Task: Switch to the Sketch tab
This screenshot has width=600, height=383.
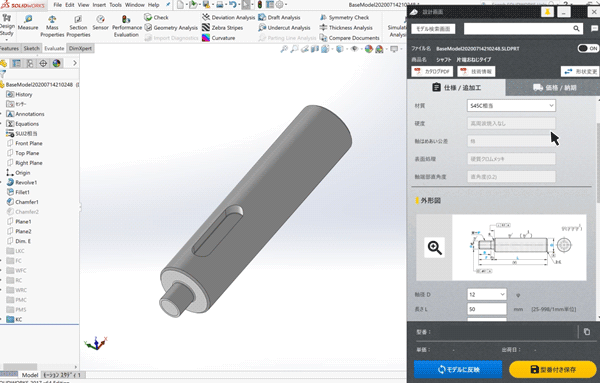Action: tap(31, 48)
